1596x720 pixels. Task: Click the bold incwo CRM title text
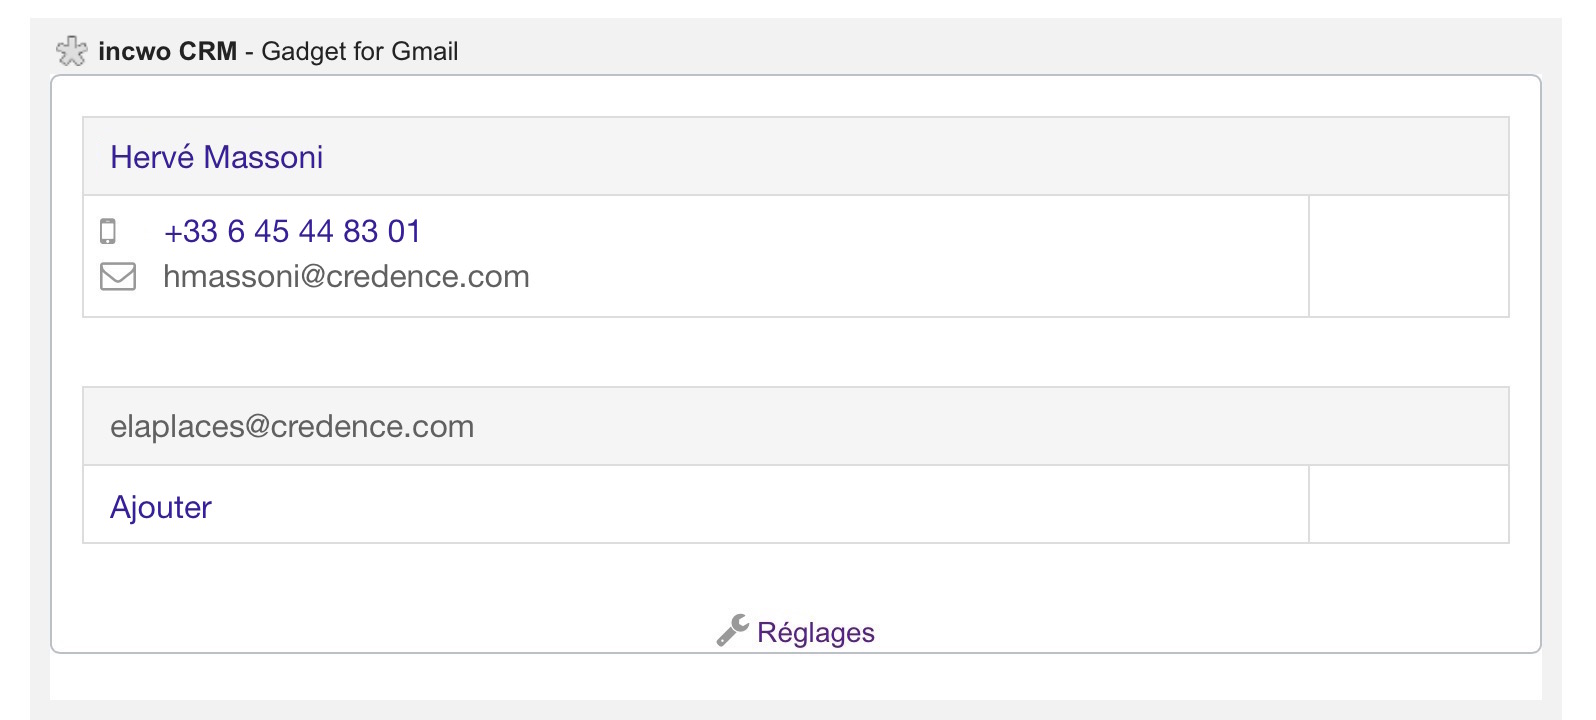tap(168, 51)
